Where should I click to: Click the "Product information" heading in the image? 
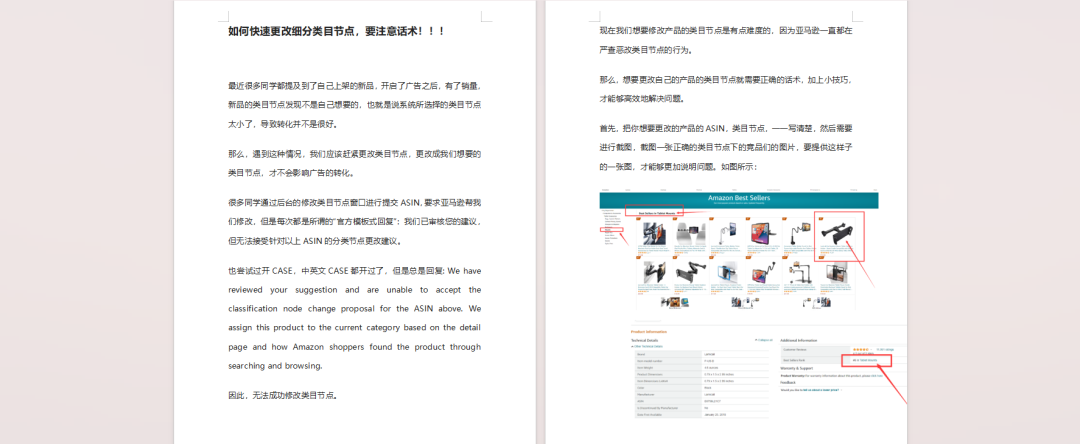coord(650,332)
